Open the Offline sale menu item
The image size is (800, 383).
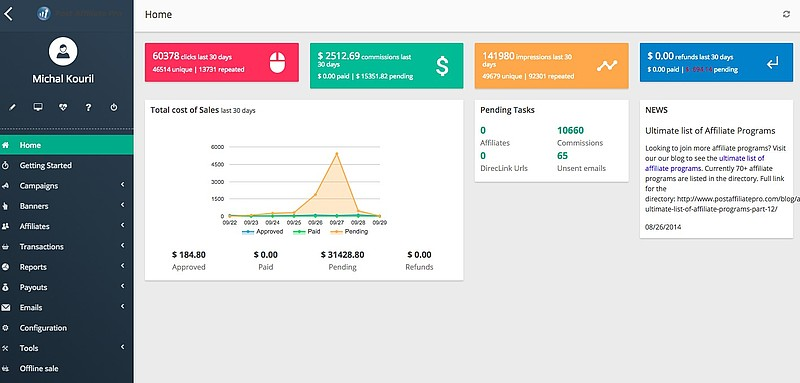(x=66, y=368)
